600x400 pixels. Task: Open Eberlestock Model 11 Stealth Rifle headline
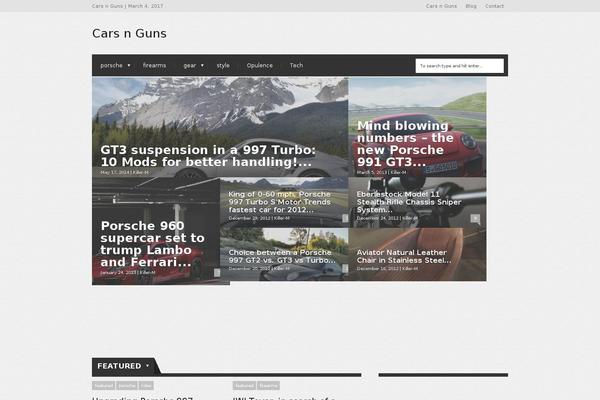(409, 202)
